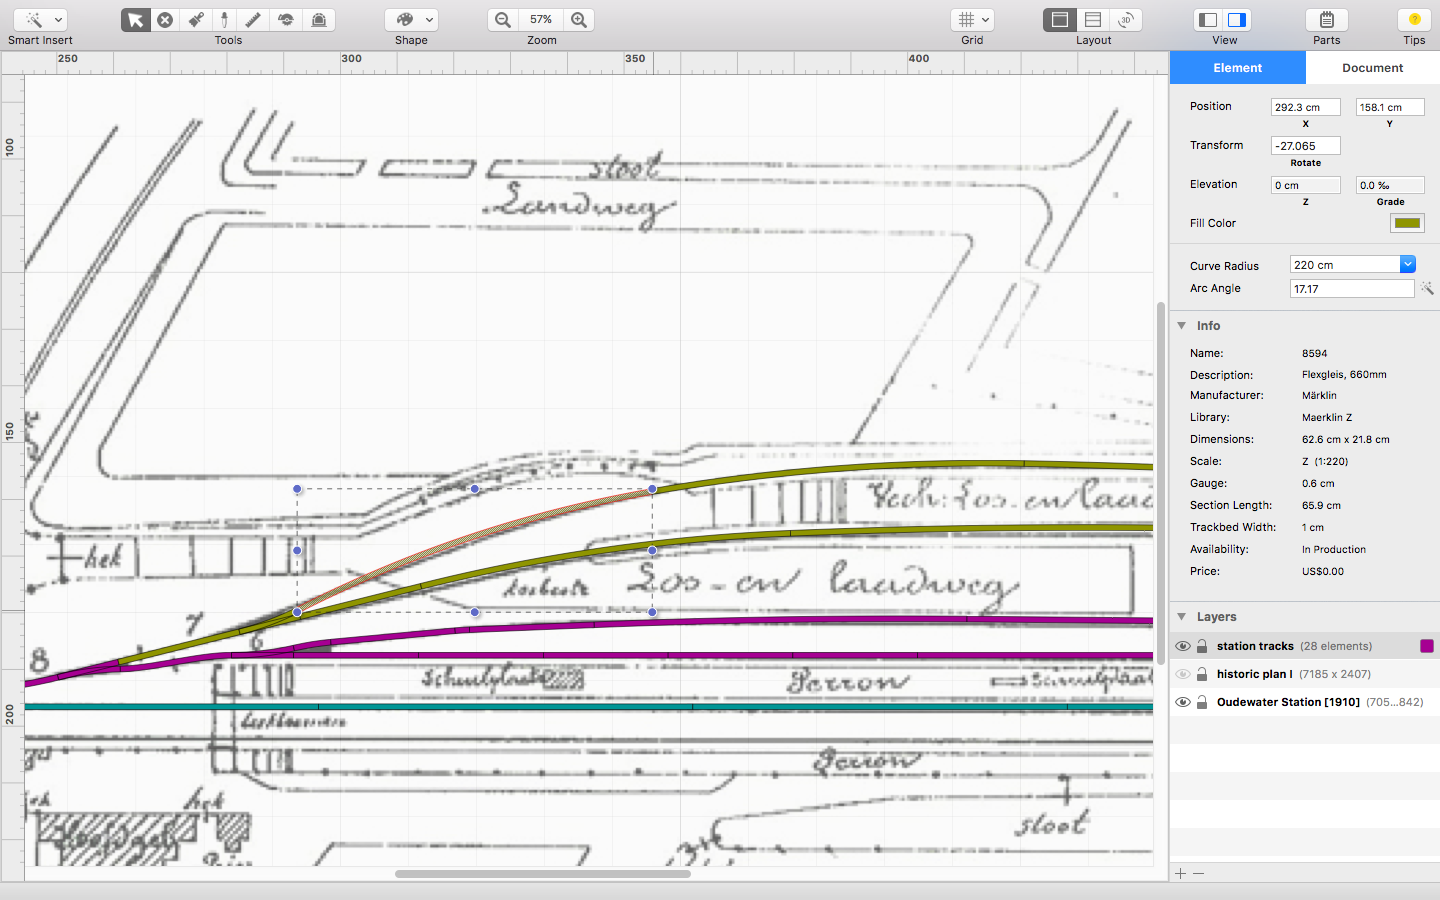Hide the station tracks layer

tap(1183, 647)
